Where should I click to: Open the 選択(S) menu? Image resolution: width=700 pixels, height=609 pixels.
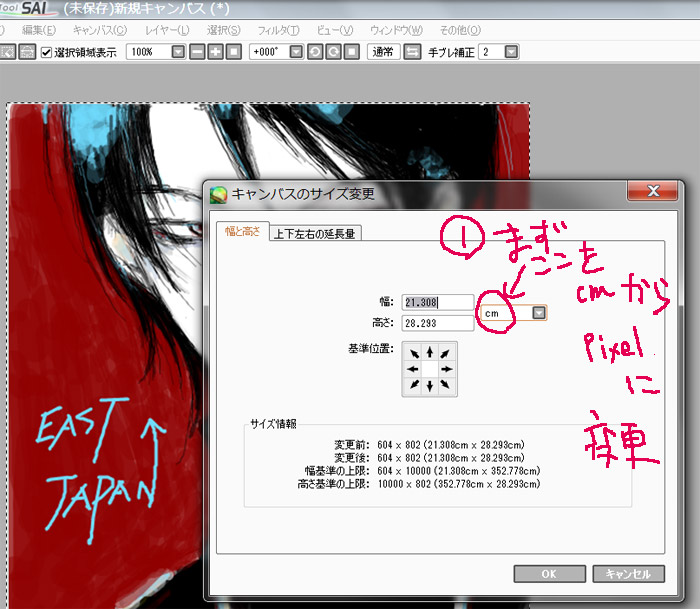pos(224,30)
